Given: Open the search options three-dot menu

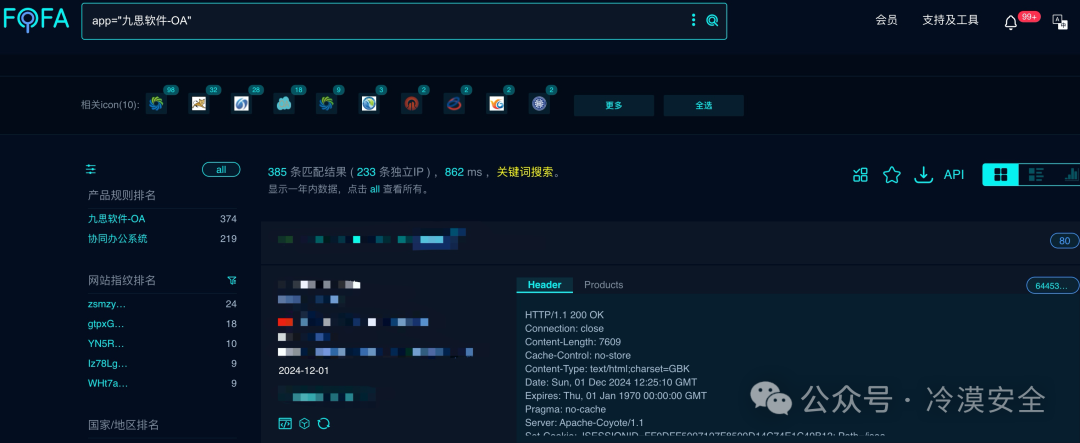Looking at the screenshot, I should coord(694,21).
